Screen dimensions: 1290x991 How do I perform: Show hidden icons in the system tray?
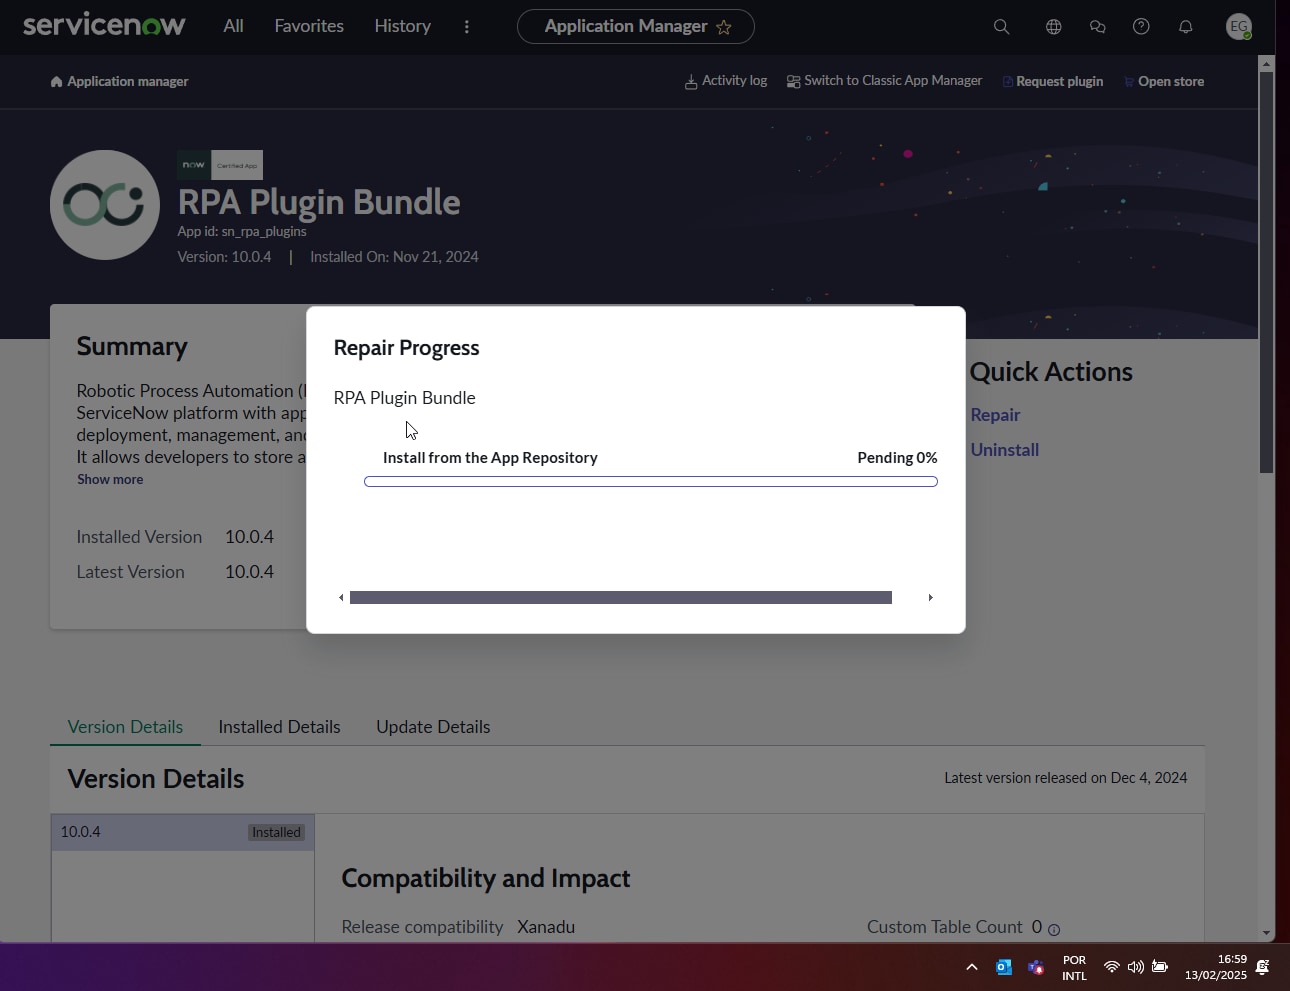click(x=971, y=967)
